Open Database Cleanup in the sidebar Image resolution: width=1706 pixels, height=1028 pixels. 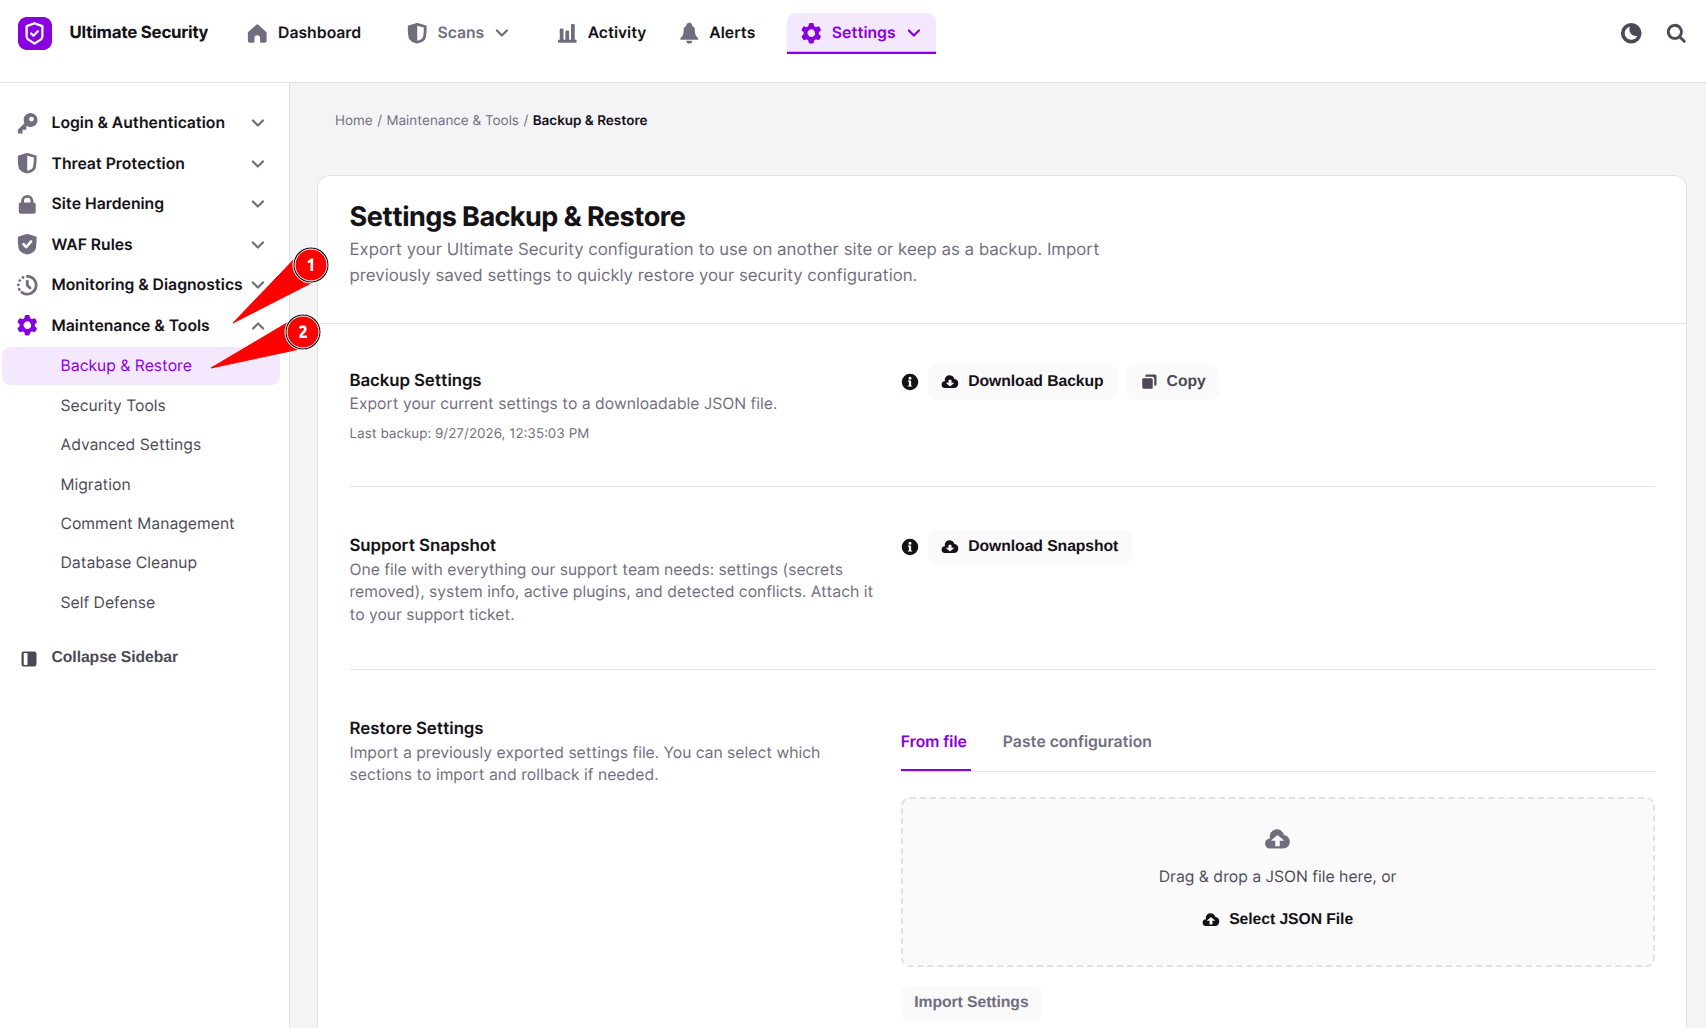tap(129, 562)
